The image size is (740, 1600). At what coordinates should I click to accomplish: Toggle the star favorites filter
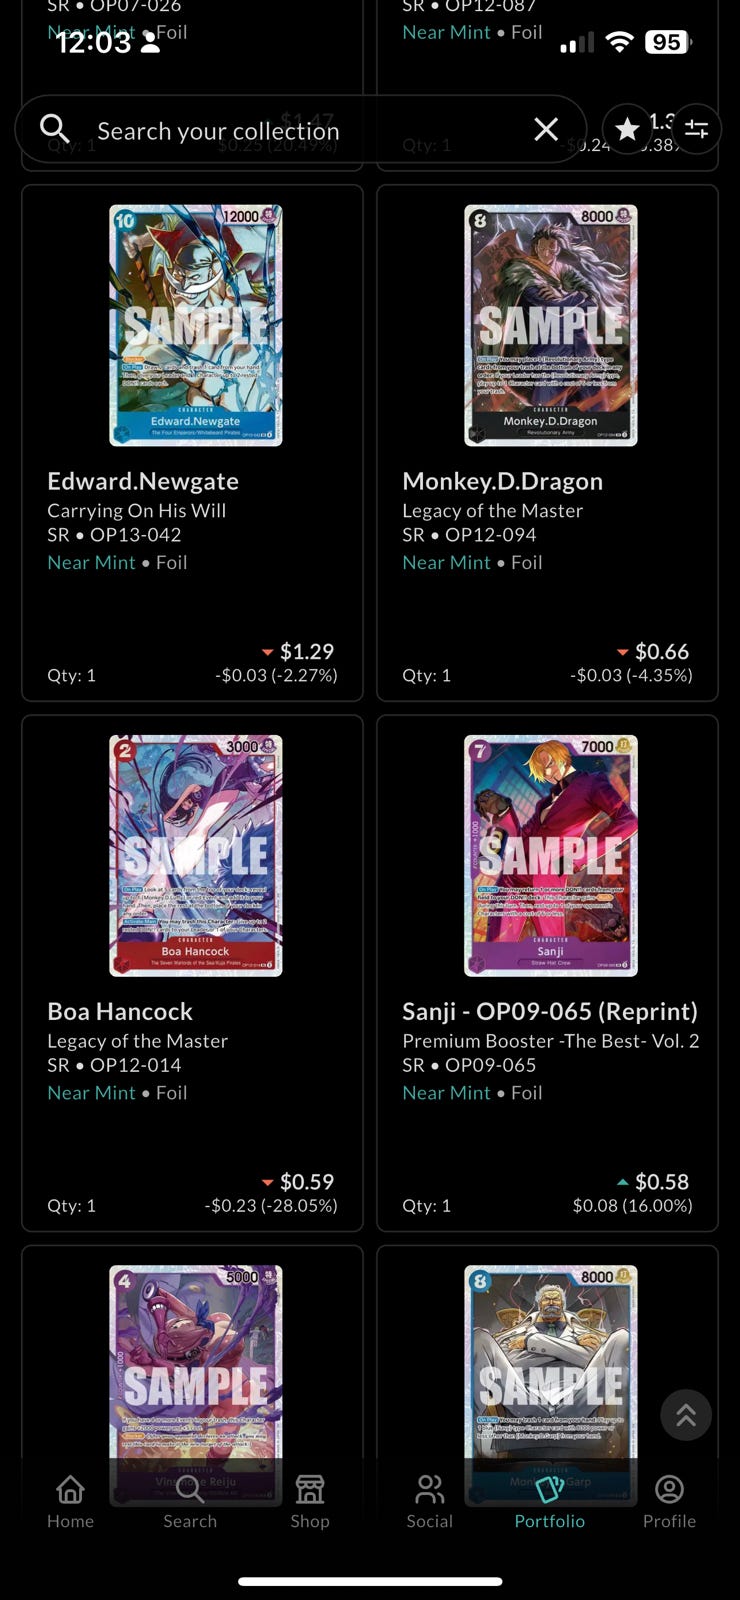coord(627,129)
